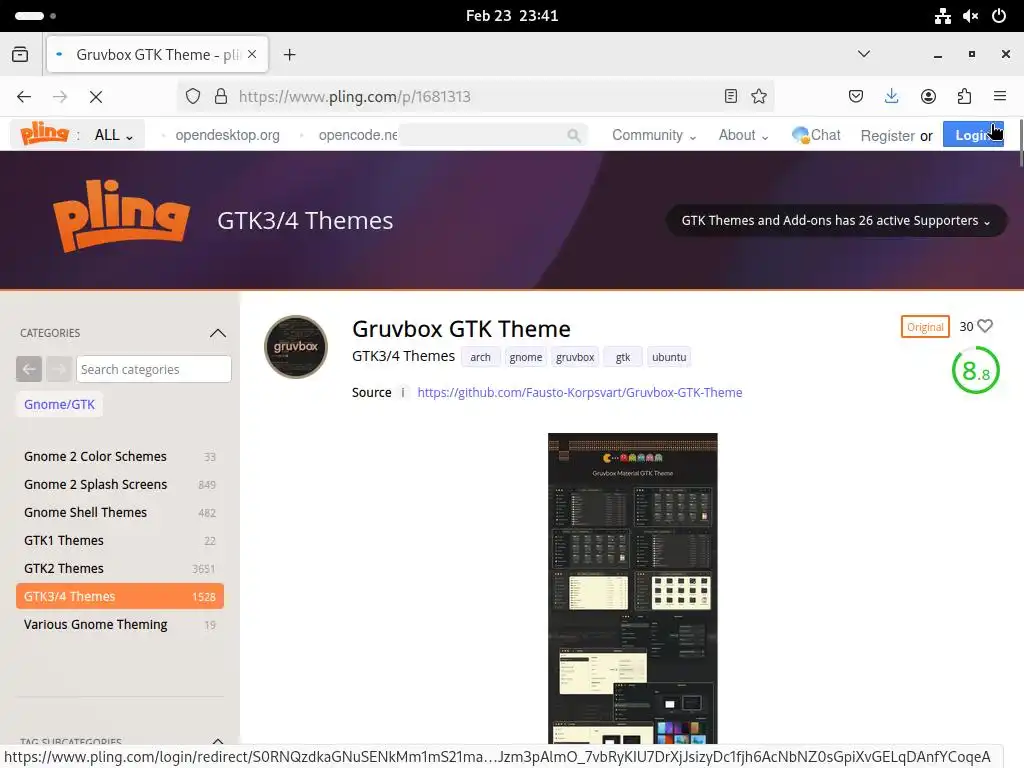
Task: Click the Gnome/GTK breadcrumb tag
Action: coord(59,404)
